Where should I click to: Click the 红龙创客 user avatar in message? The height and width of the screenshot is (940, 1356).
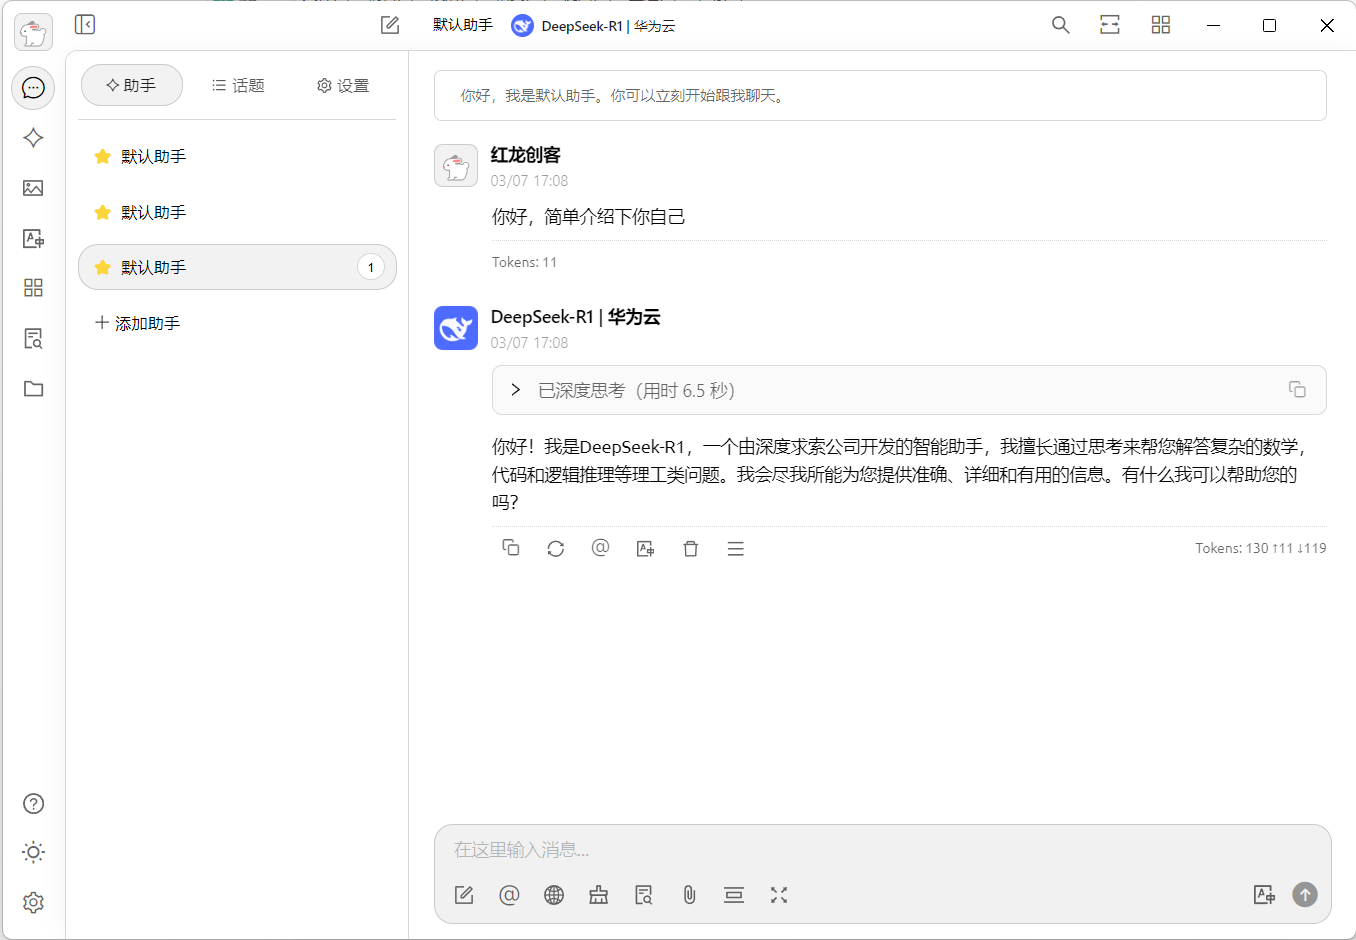click(x=456, y=166)
